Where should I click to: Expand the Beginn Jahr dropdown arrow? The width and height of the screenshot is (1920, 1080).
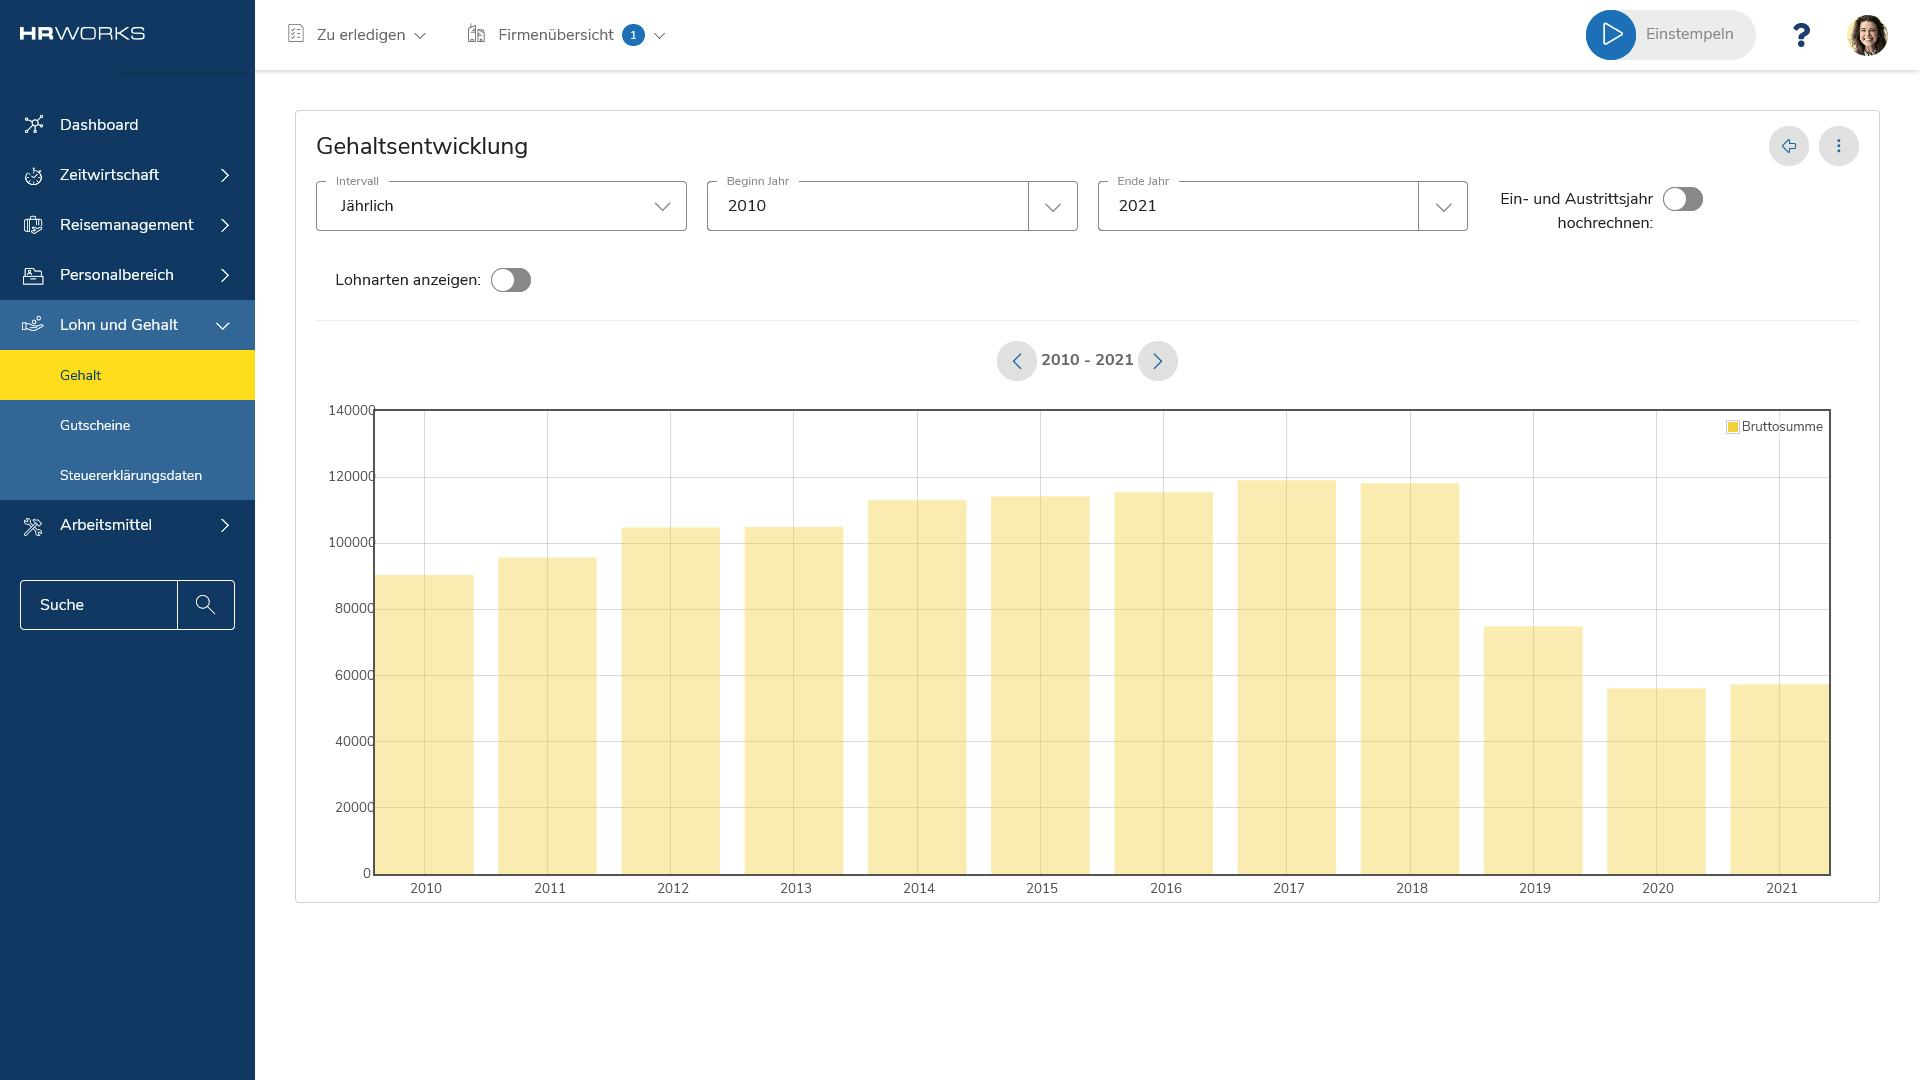pyautogui.click(x=1052, y=206)
